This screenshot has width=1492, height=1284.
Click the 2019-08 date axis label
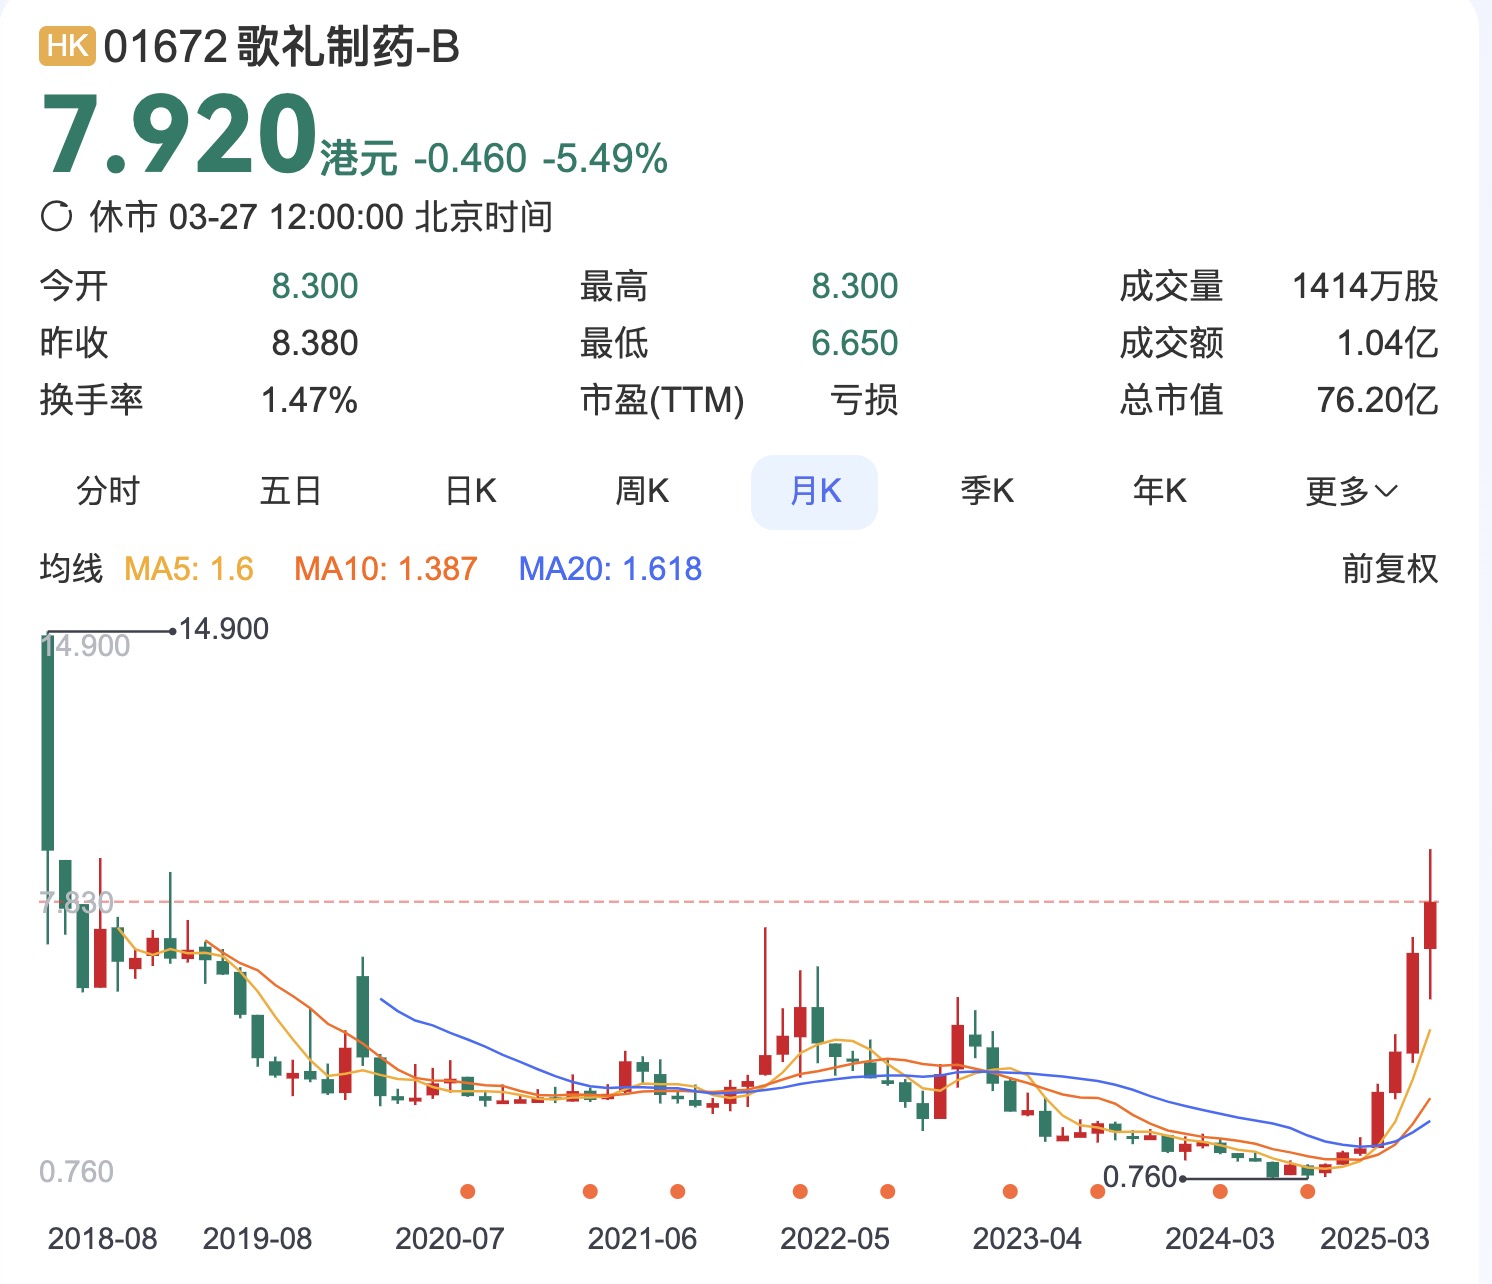[258, 1239]
